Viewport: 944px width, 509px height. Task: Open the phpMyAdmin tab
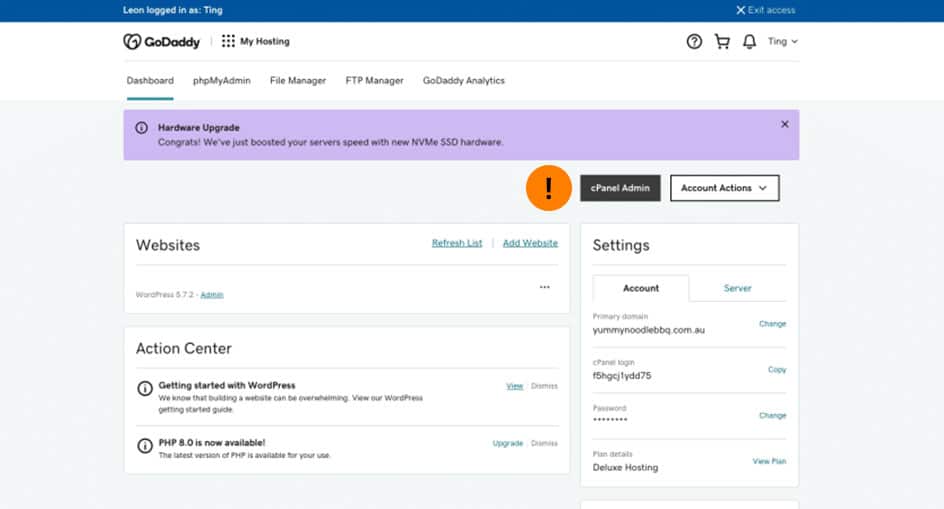[222, 81]
